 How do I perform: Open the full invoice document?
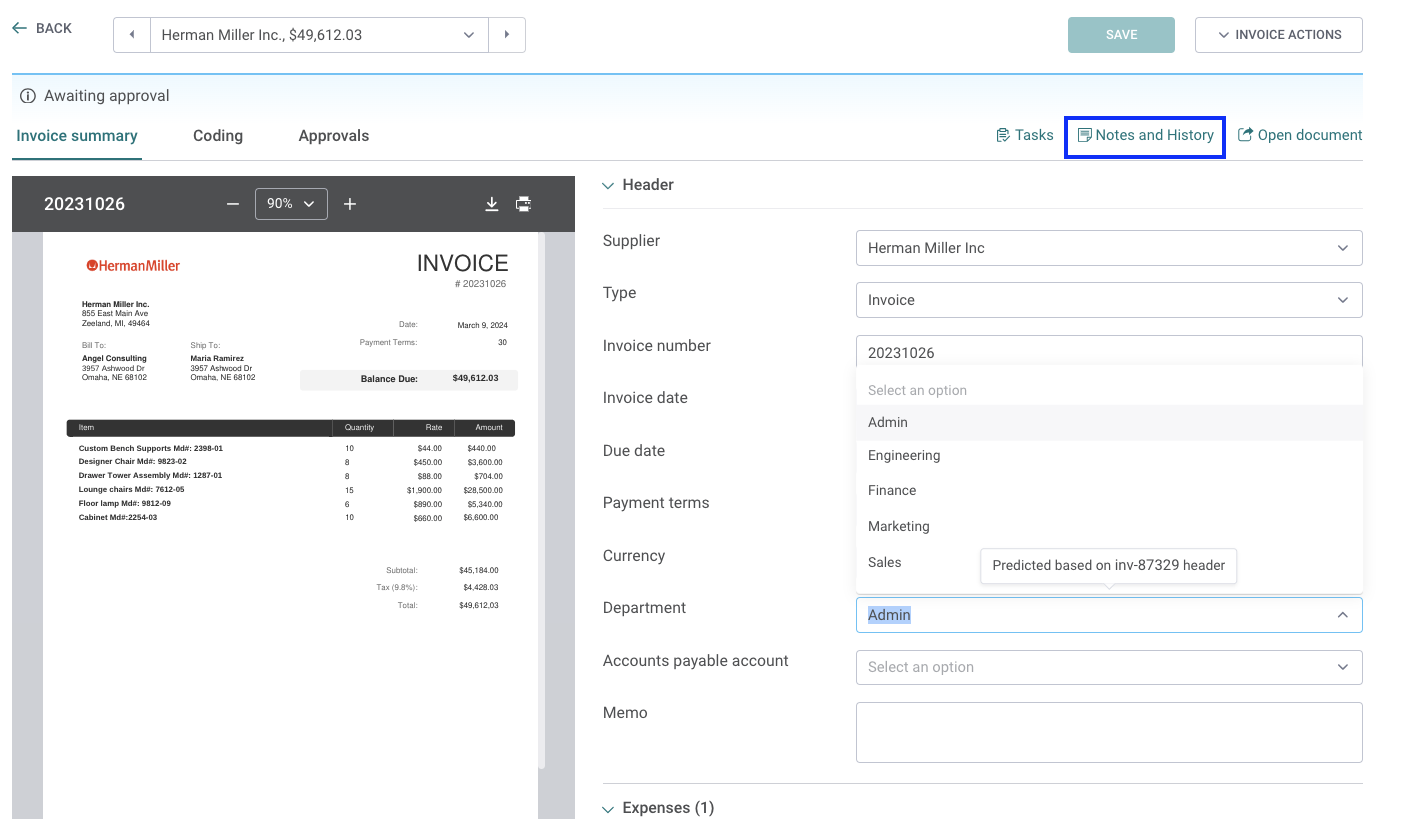click(x=1300, y=134)
